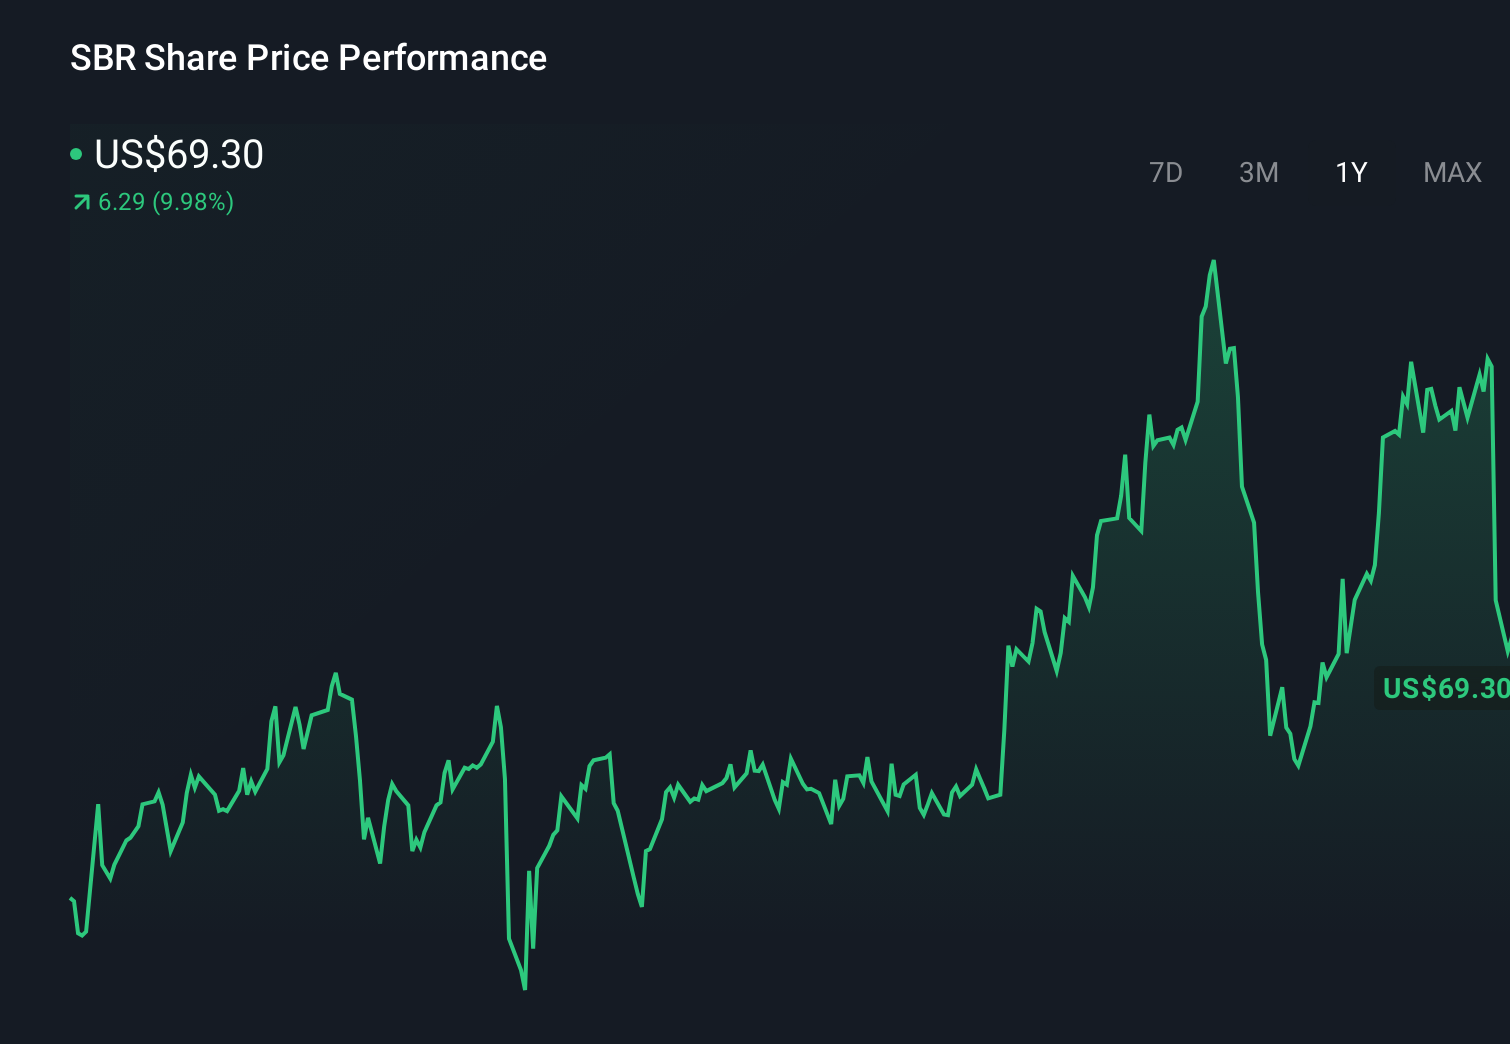Select the MAX time range

[1450, 172]
